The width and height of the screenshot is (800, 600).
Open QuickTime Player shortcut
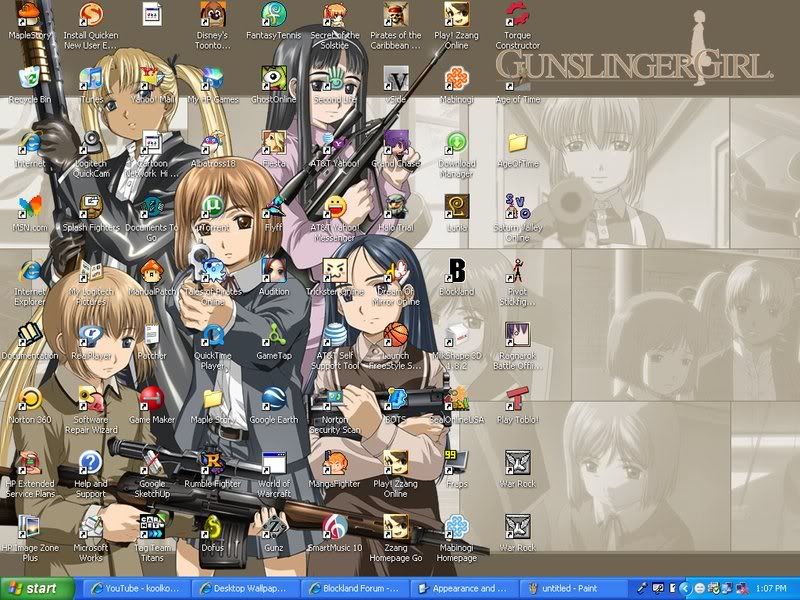point(213,335)
